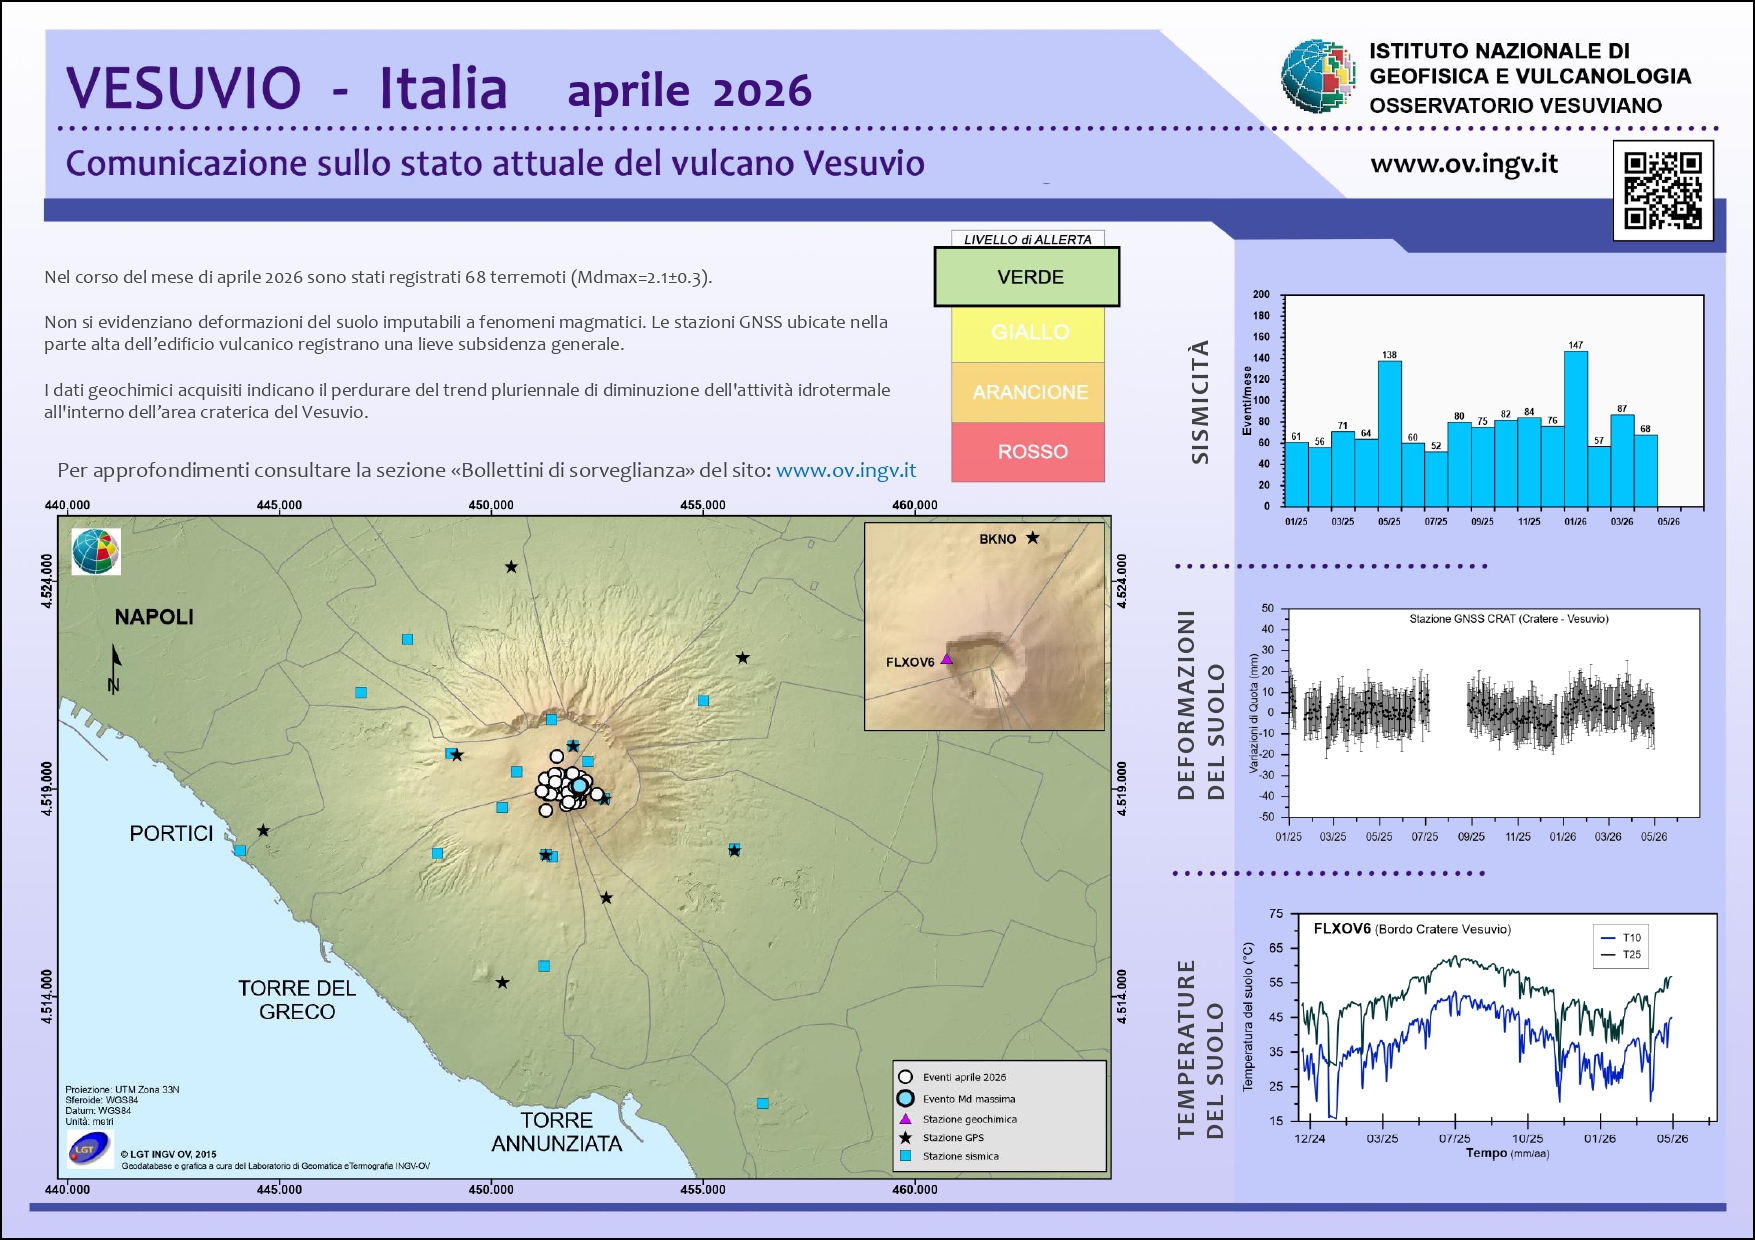Click the north arrow on the map
The width and height of the screenshot is (1755, 1240).
115,669
